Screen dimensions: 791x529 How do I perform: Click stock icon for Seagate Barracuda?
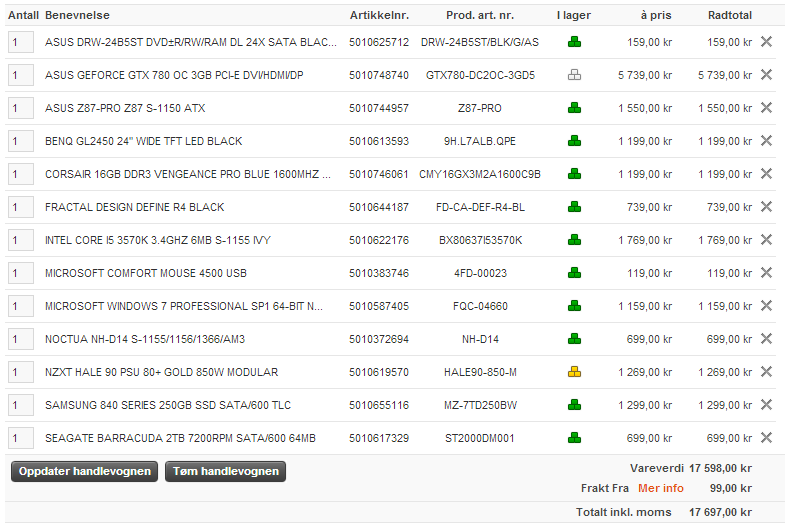tap(574, 438)
